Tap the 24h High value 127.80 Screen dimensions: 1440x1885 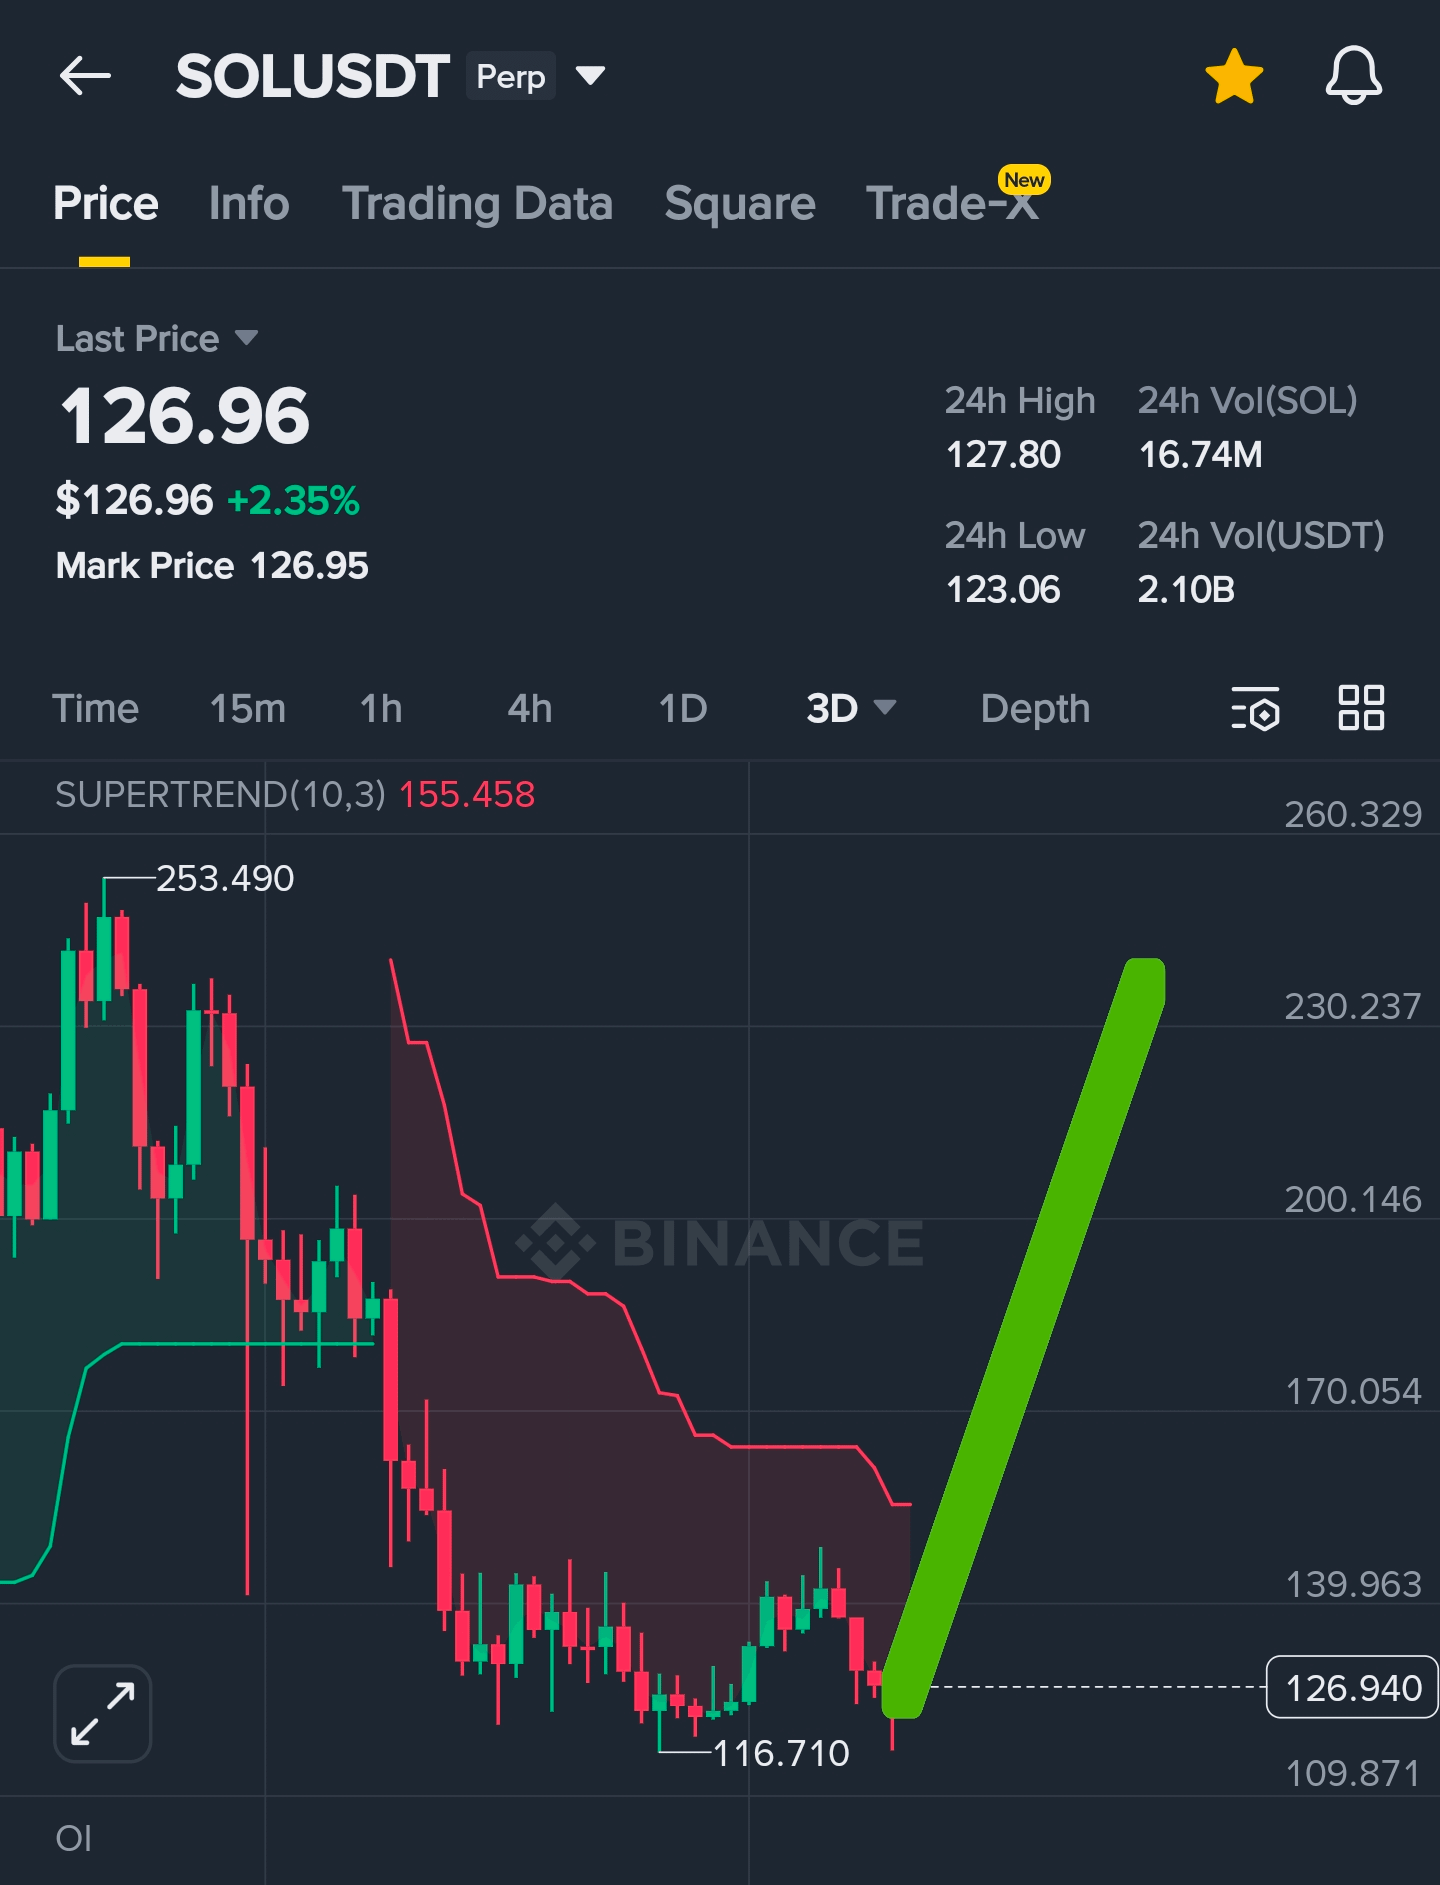point(1003,455)
